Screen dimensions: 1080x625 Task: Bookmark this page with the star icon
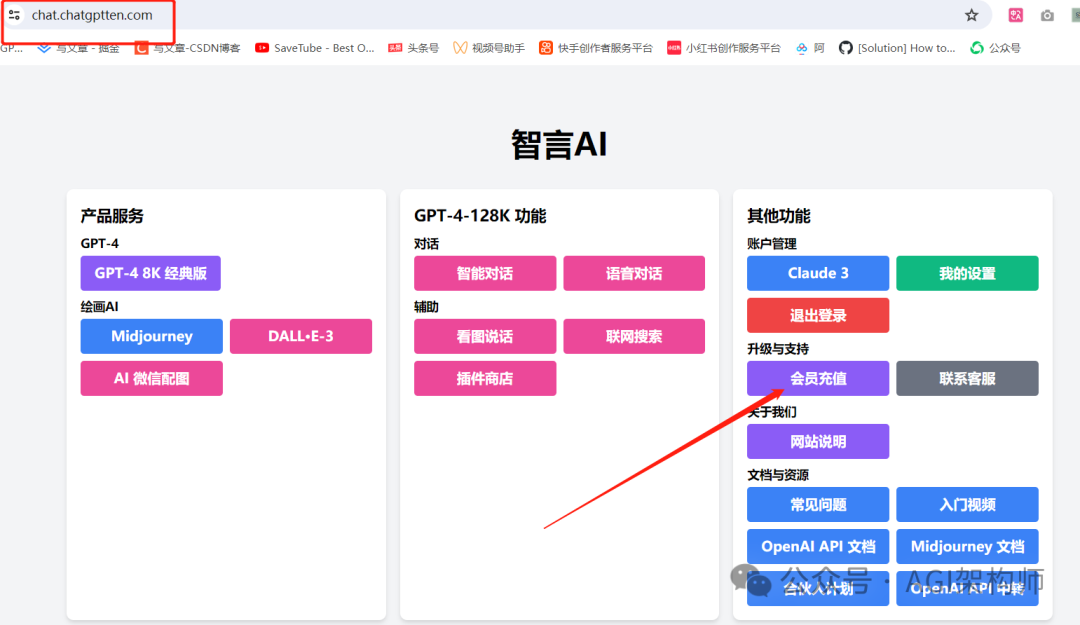coord(971,15)
